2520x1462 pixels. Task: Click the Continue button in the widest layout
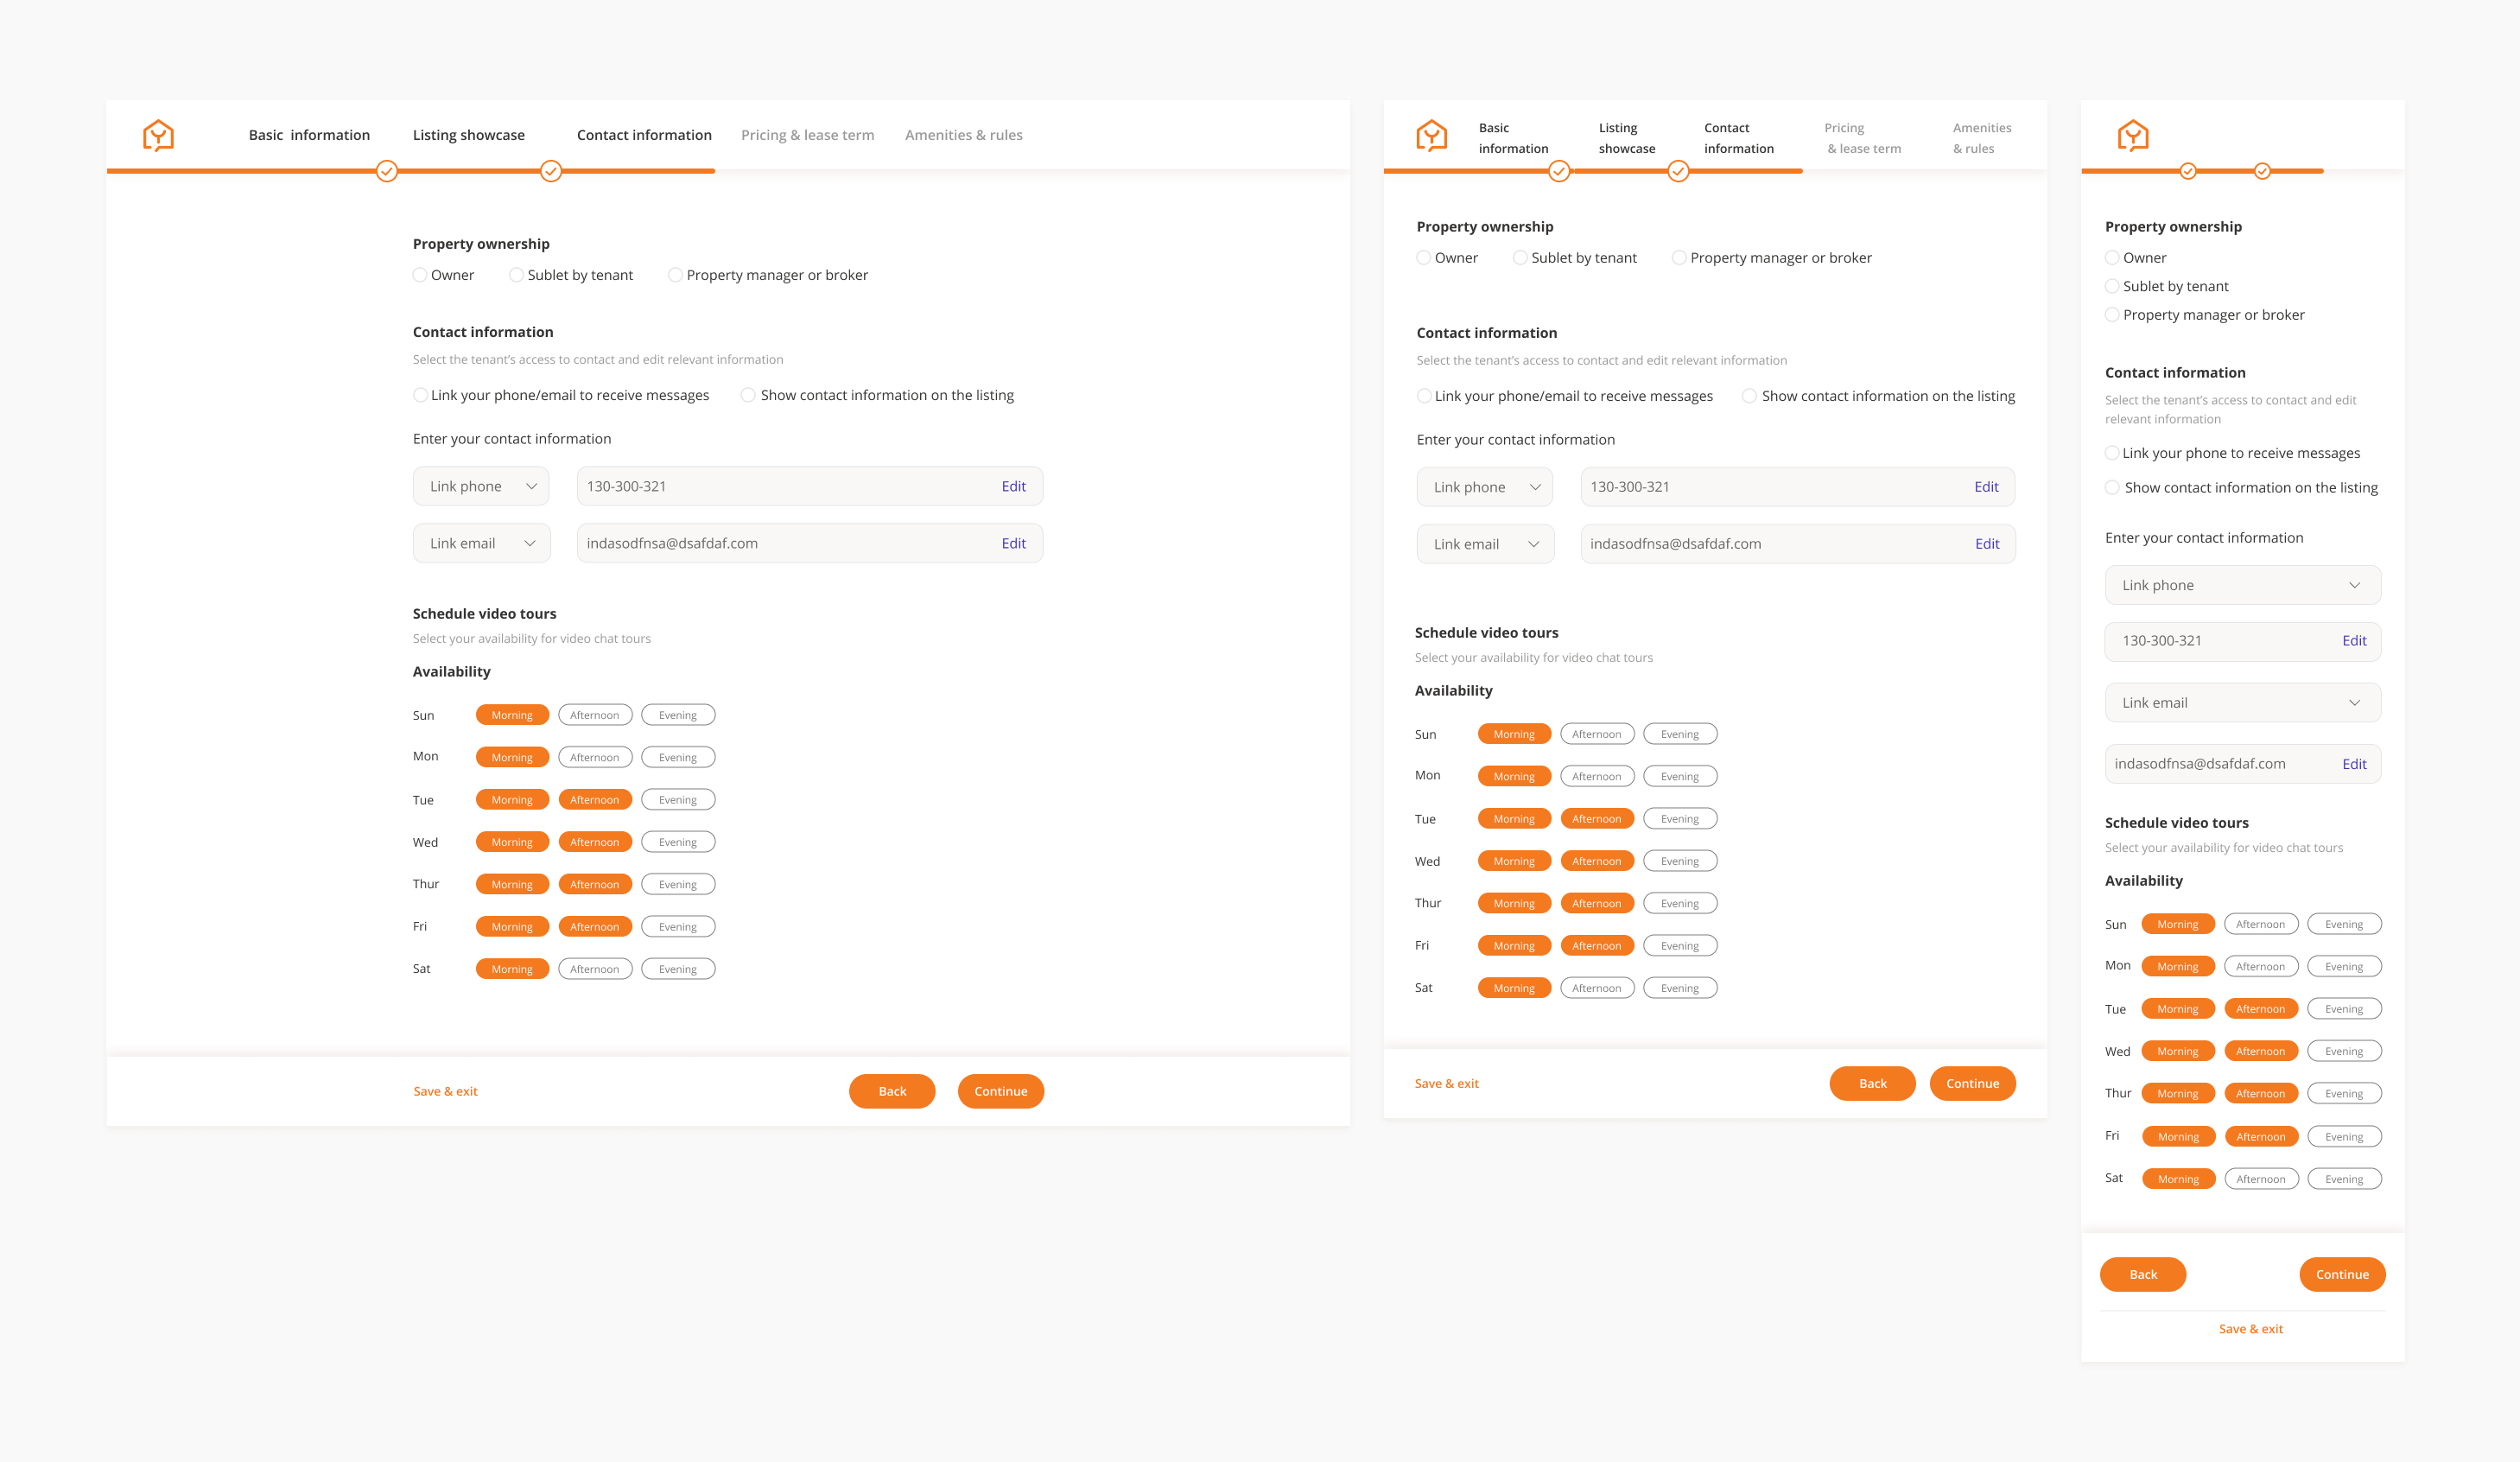pyautogui.click(x=1000, y=1091)
